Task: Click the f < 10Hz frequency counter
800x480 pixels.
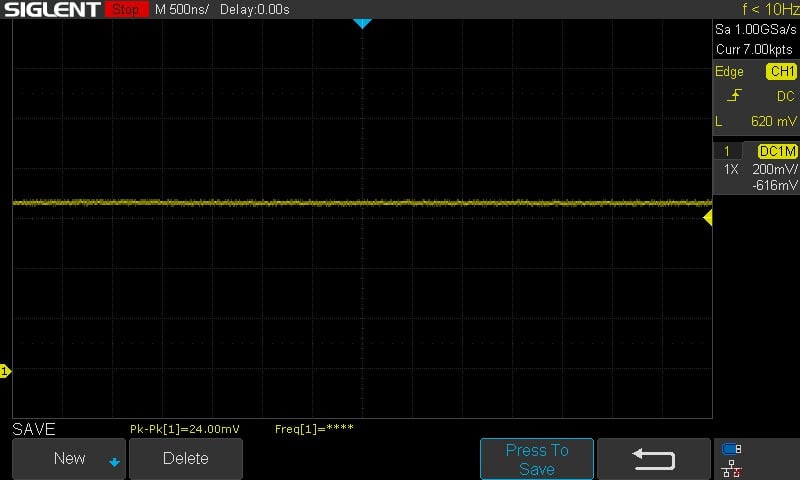Action: [x=770, y=9]
